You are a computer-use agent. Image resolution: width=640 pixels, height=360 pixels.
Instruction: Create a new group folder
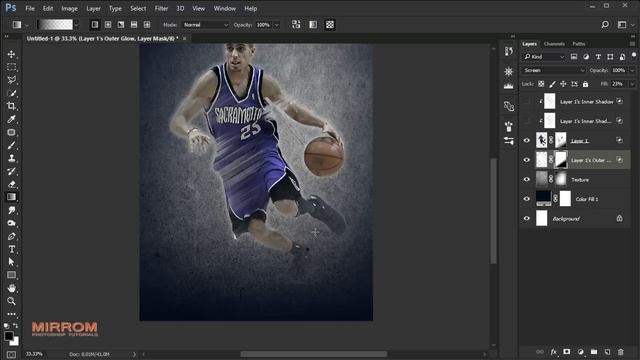(x=594, y=352)
